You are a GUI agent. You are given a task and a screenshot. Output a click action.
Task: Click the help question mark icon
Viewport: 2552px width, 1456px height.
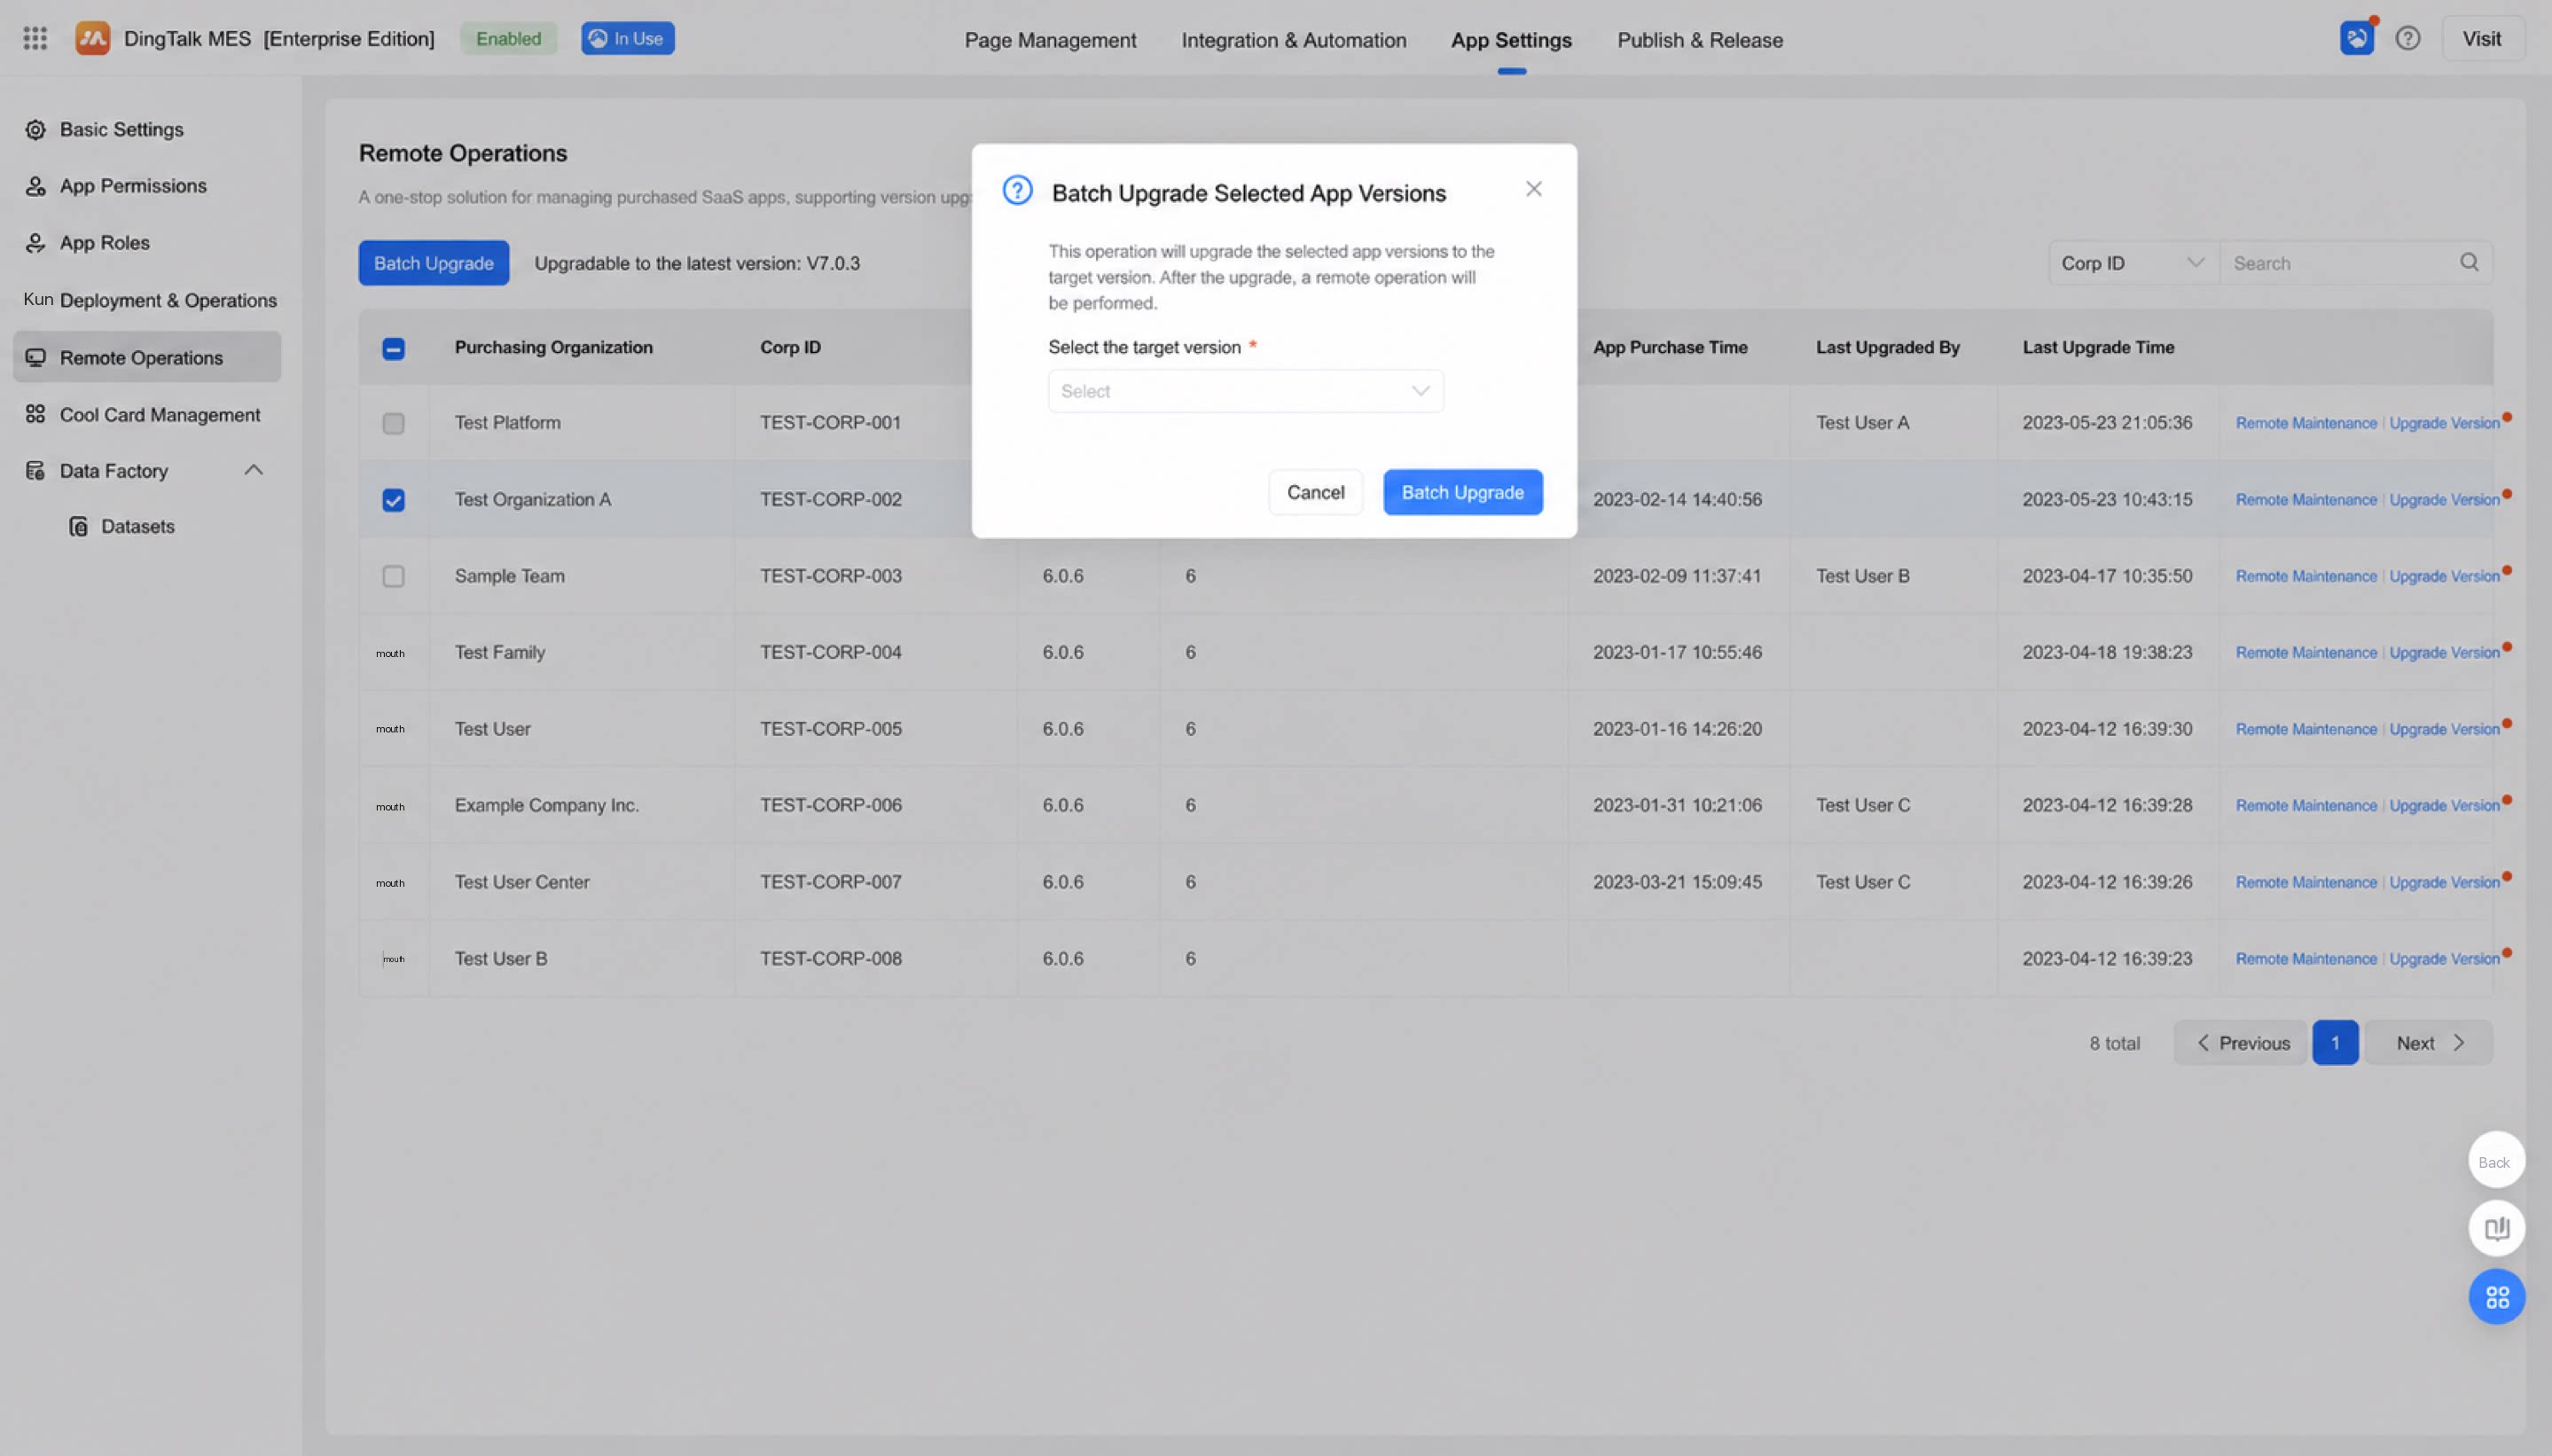point(2408,38)
